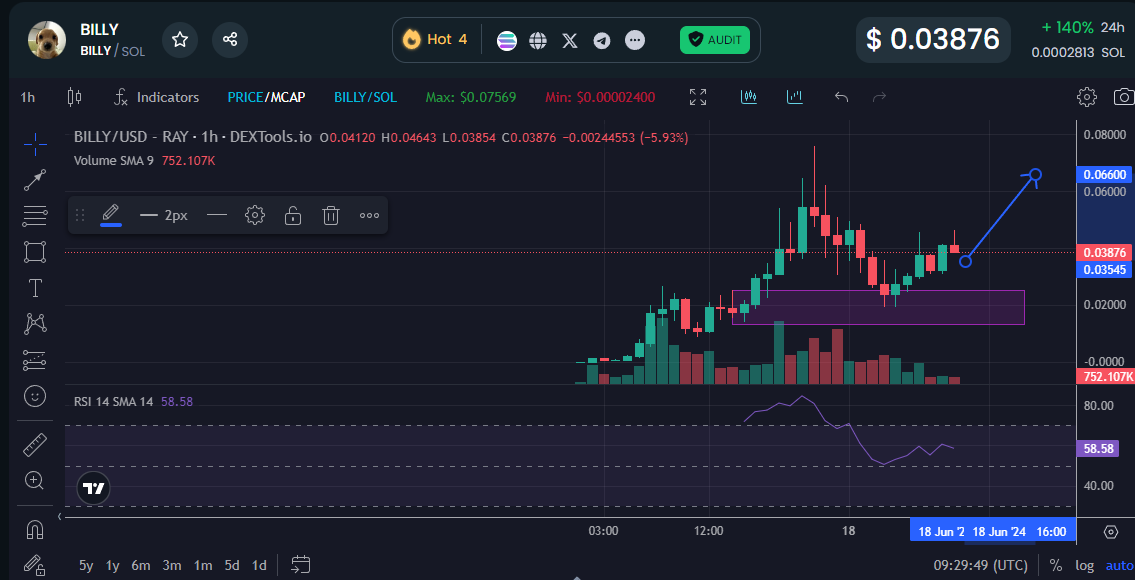
Task: Open the emoji icons tool
Action: (x=35, y=395)
